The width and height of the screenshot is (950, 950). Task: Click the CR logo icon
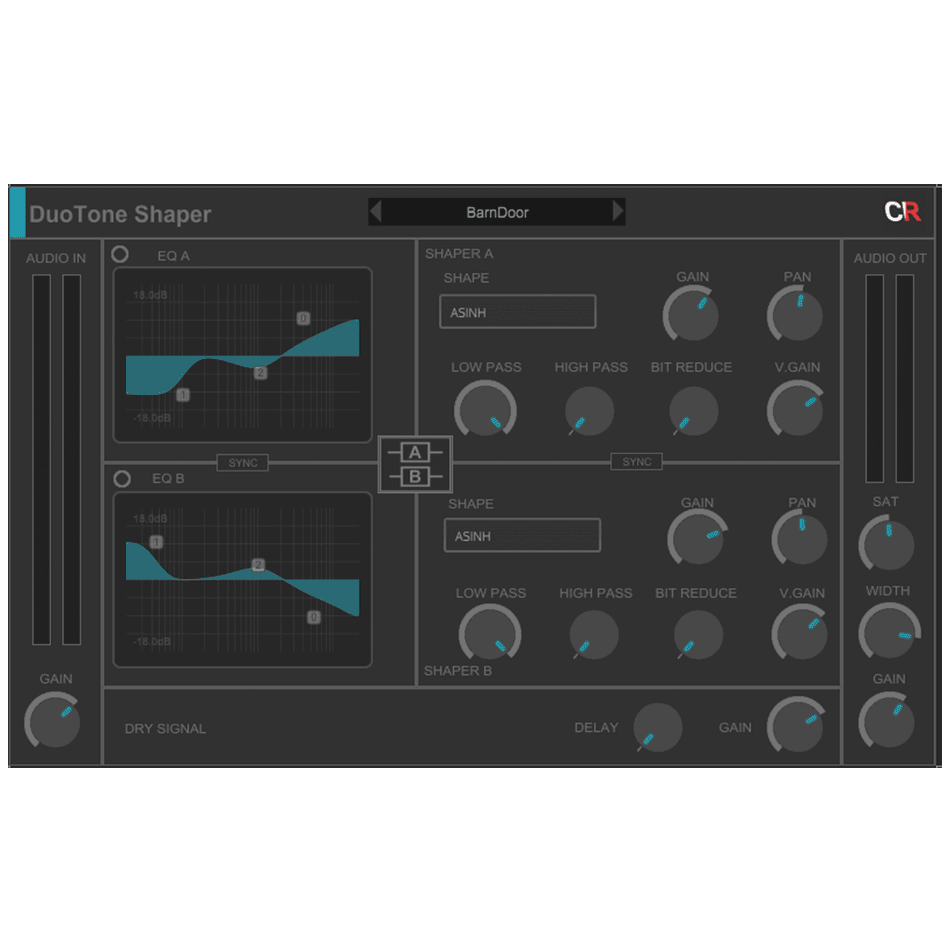coord(902,212)
